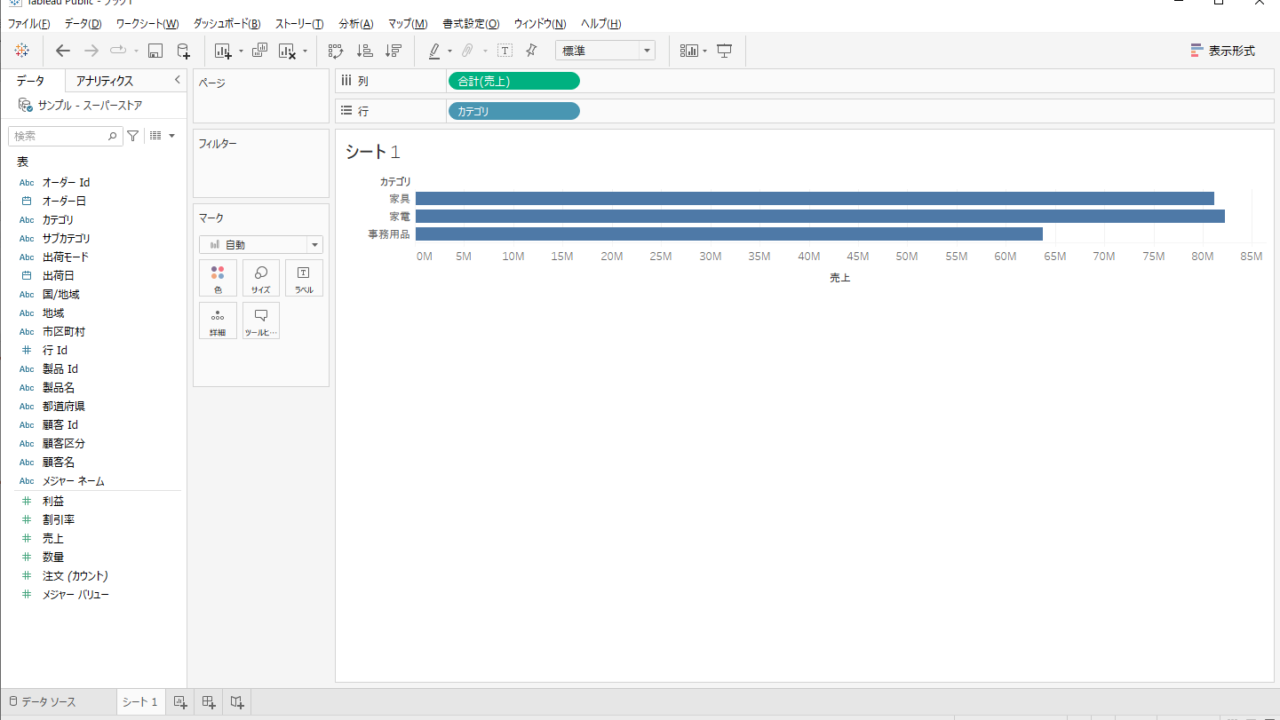1280x720 pixels.
Task: Click the カテゴリ pill on Rows
Action: pyautogui.click(x=514, y=111)
